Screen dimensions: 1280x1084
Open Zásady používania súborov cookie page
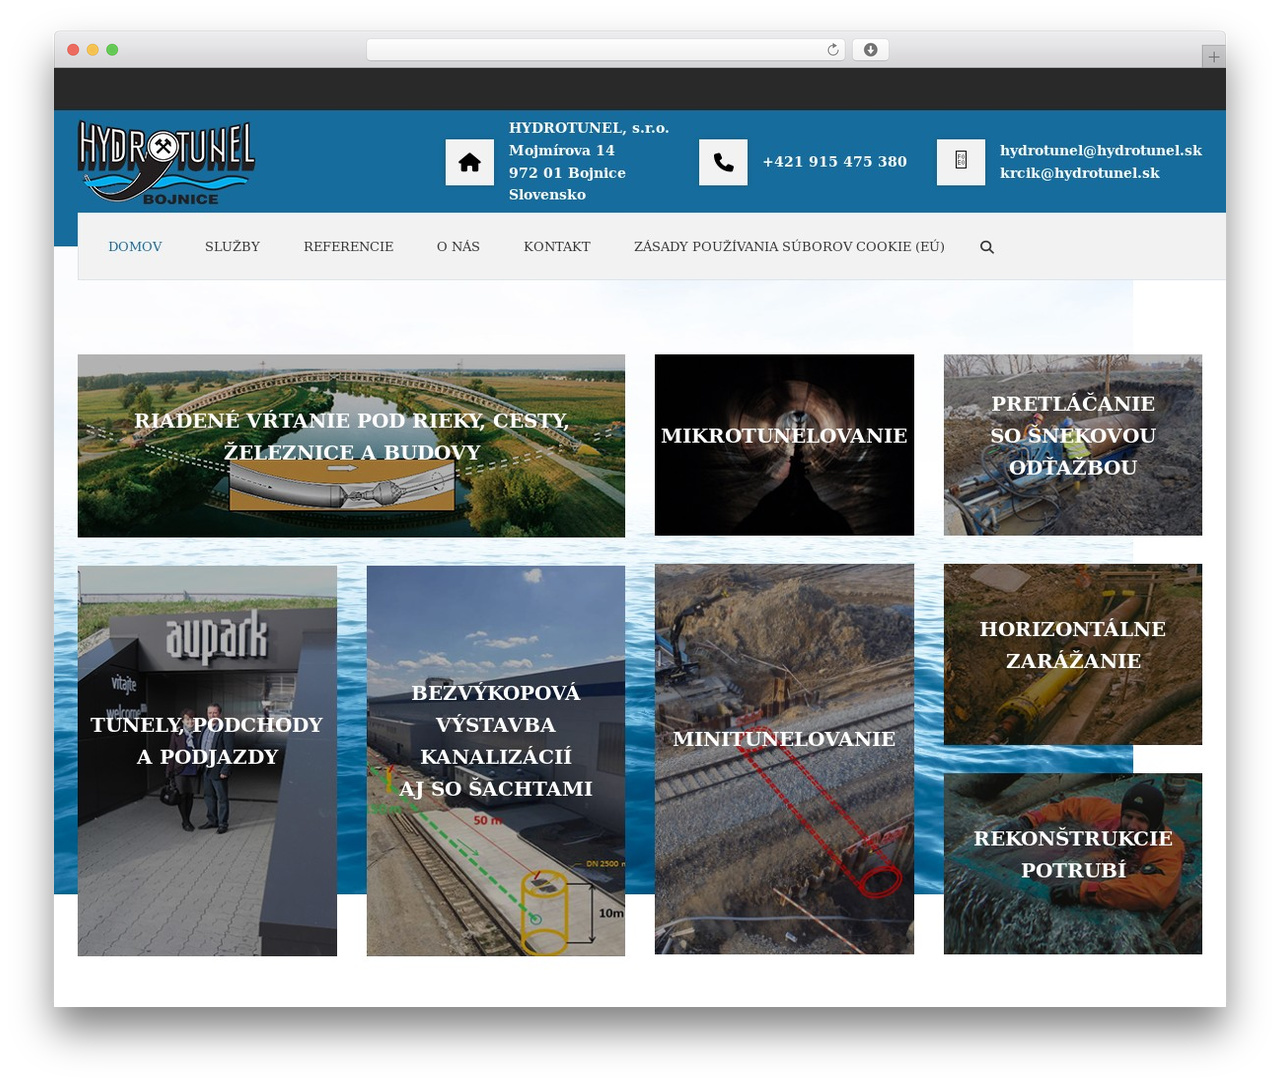[x=789, y=247]
